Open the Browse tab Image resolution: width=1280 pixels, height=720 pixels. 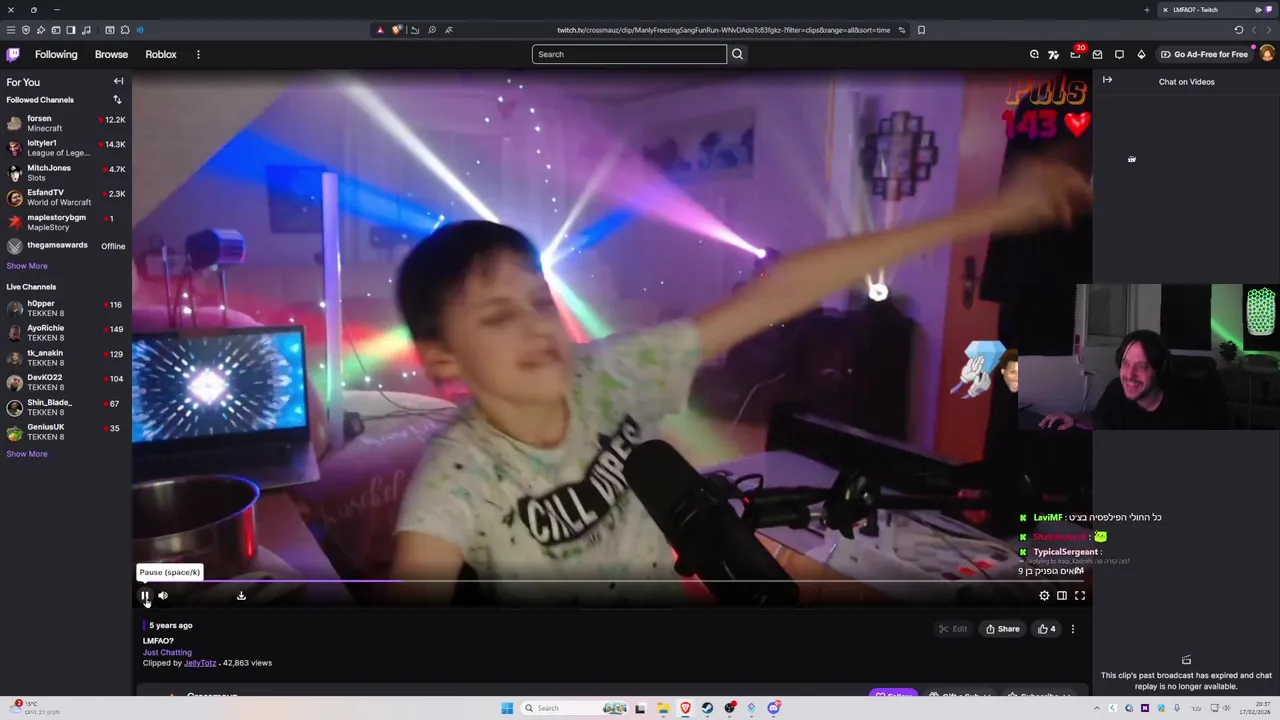click(111, 55)
